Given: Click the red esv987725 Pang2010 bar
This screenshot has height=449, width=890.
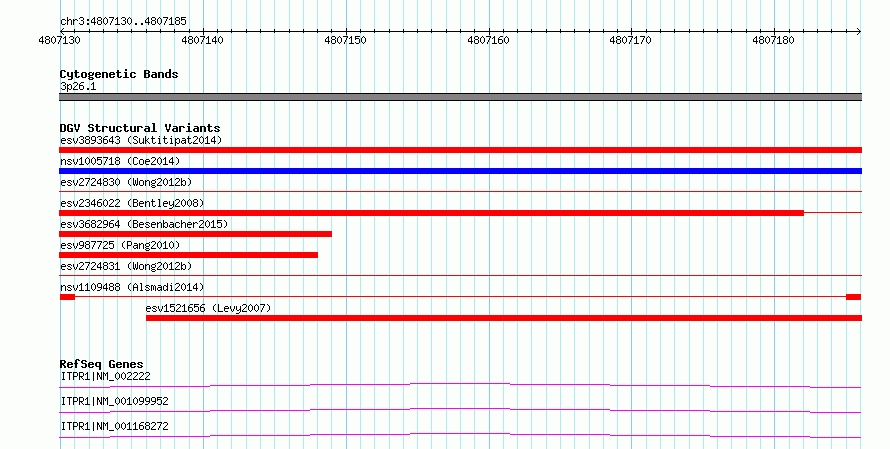Looking at the screenshot, I should [188, 255].
